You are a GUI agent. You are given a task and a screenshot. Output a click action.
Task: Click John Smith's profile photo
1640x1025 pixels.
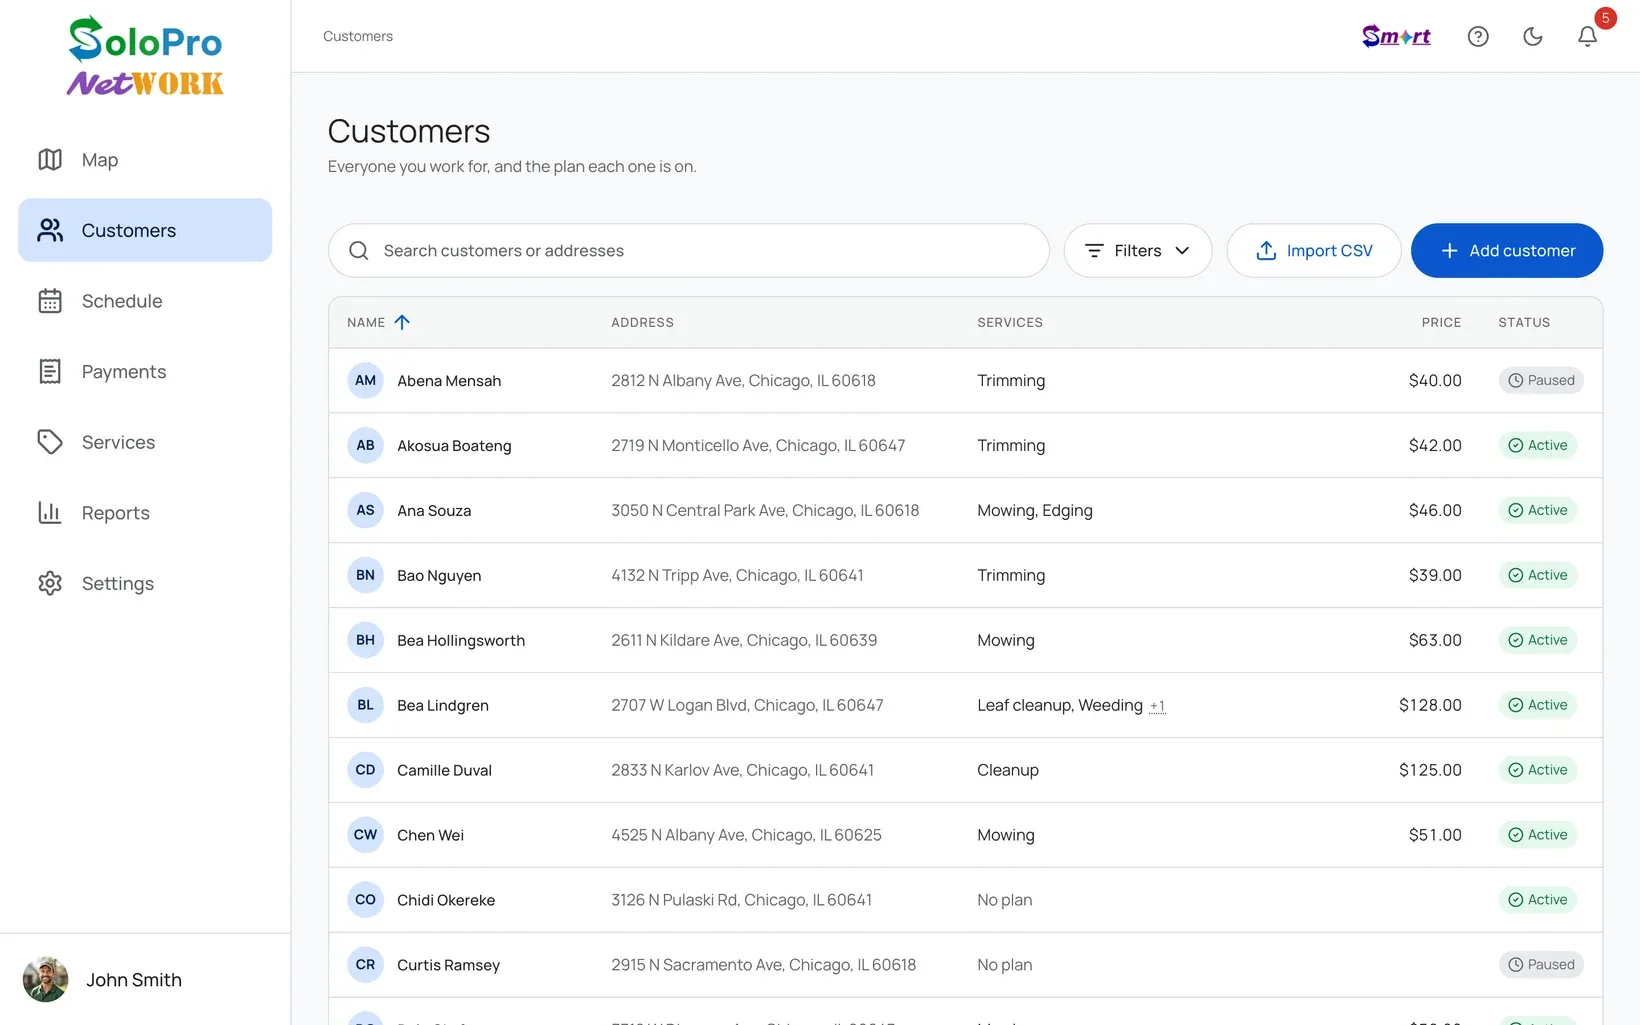tap(46, 980)
